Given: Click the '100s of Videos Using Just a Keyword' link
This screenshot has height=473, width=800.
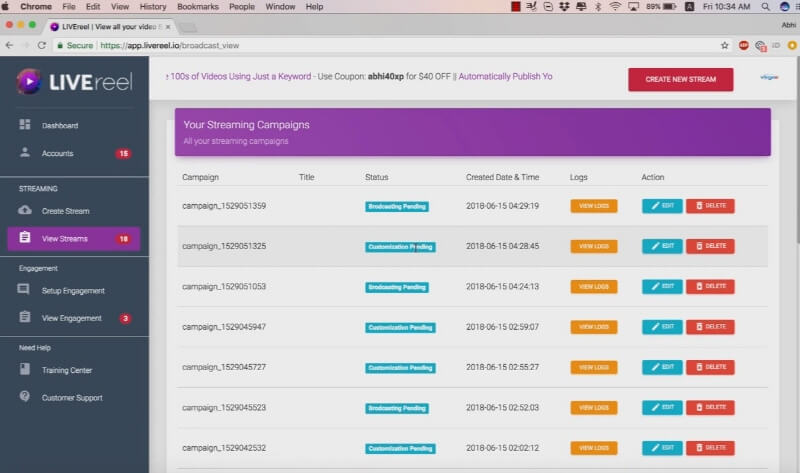Looking at the screenshot, I should pyautogui.click(x=238, y=77).
